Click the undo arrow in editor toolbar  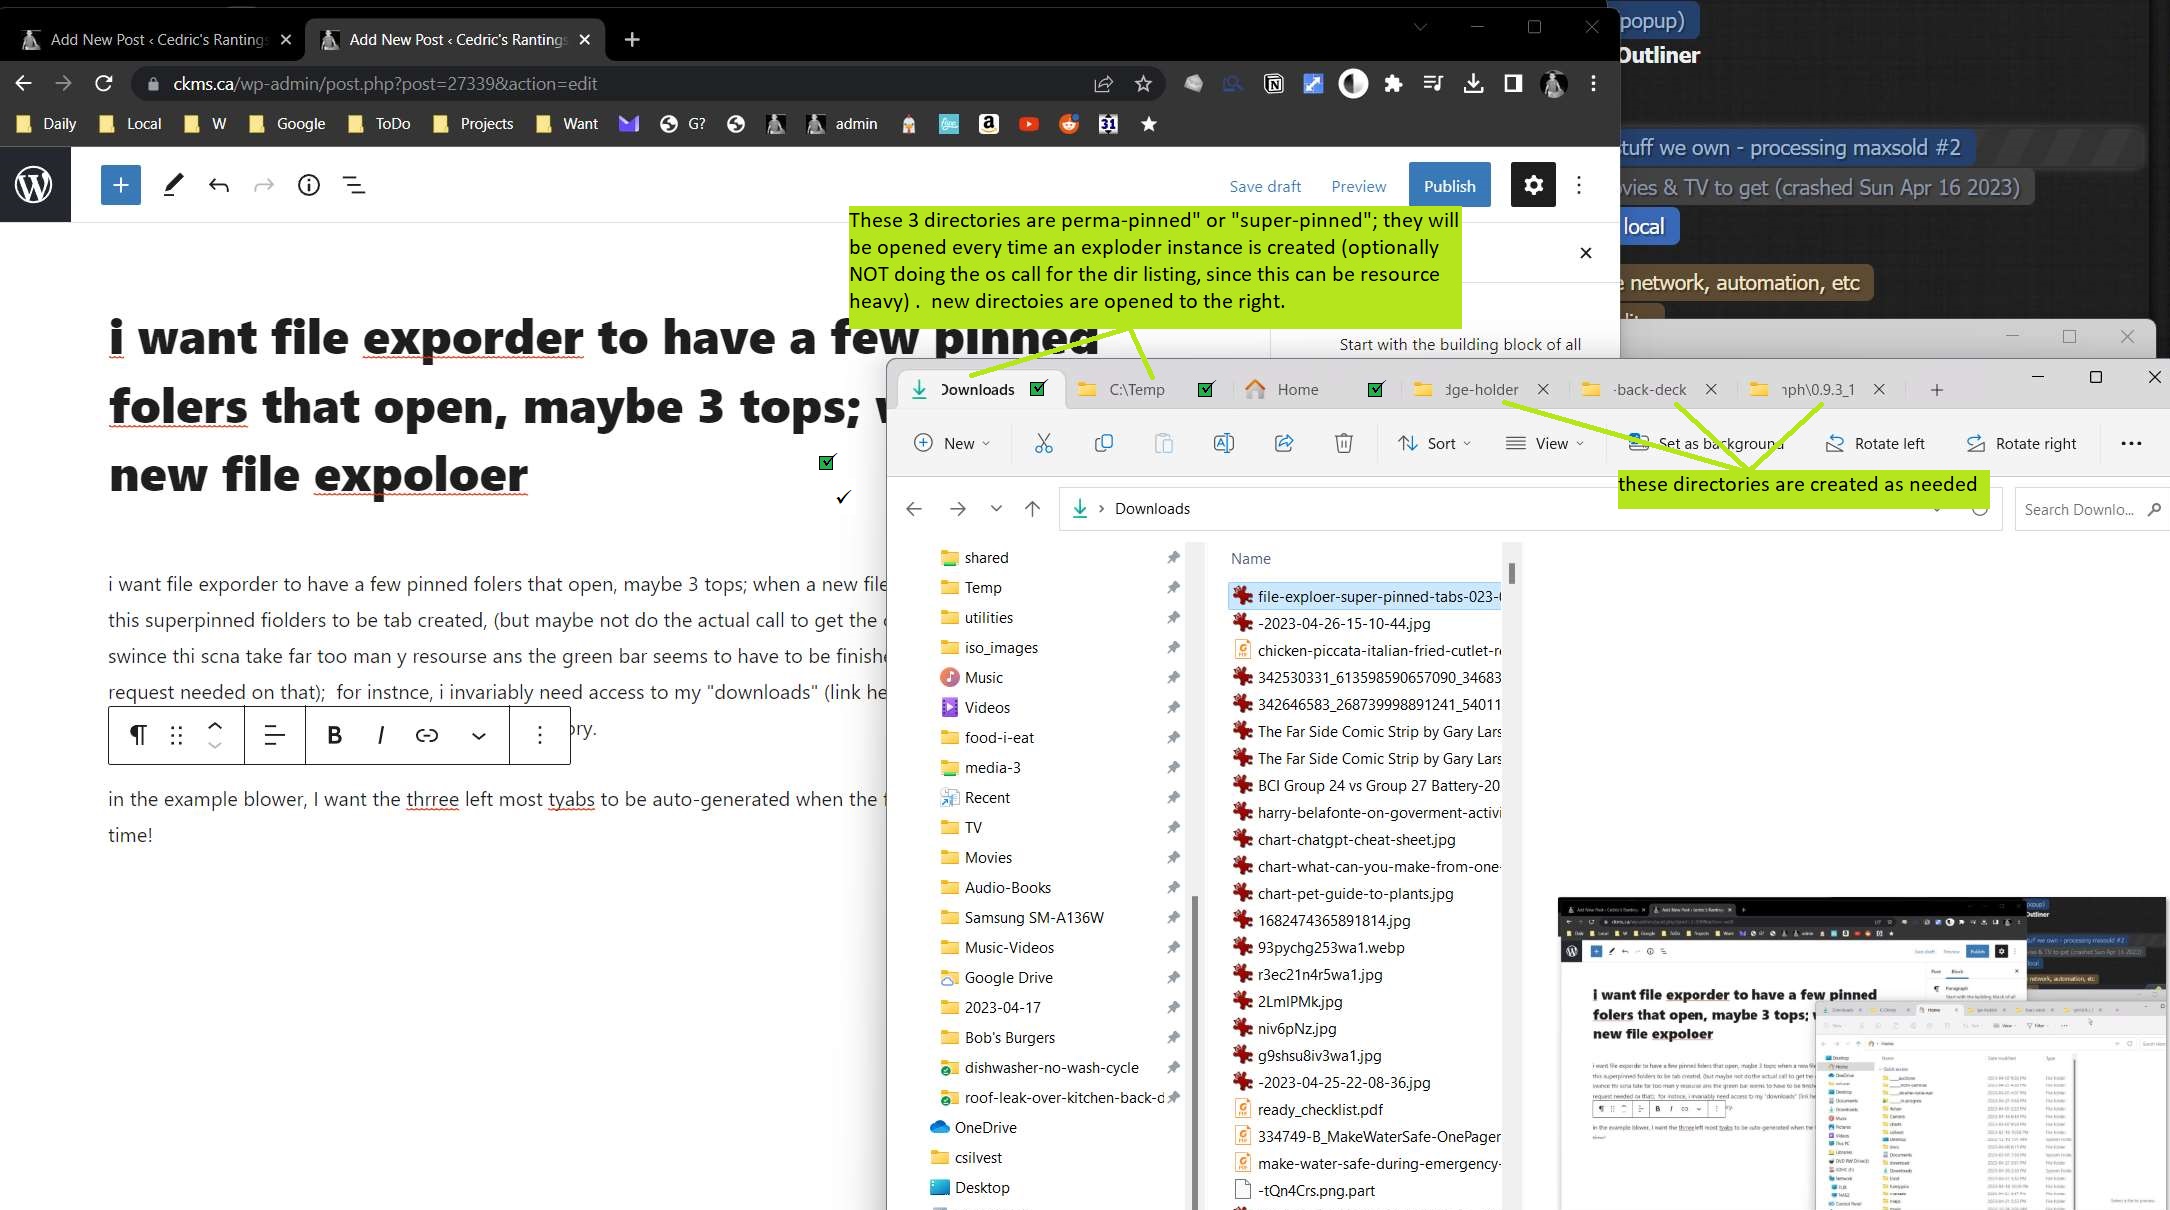(218, 185)
